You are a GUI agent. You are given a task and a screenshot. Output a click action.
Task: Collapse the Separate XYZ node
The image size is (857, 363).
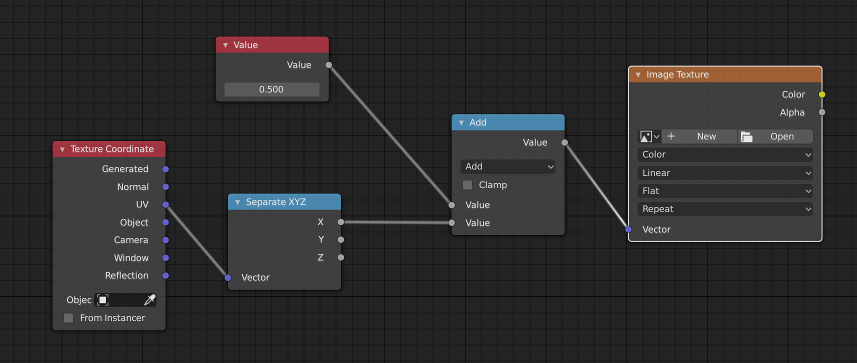[237, 202]
